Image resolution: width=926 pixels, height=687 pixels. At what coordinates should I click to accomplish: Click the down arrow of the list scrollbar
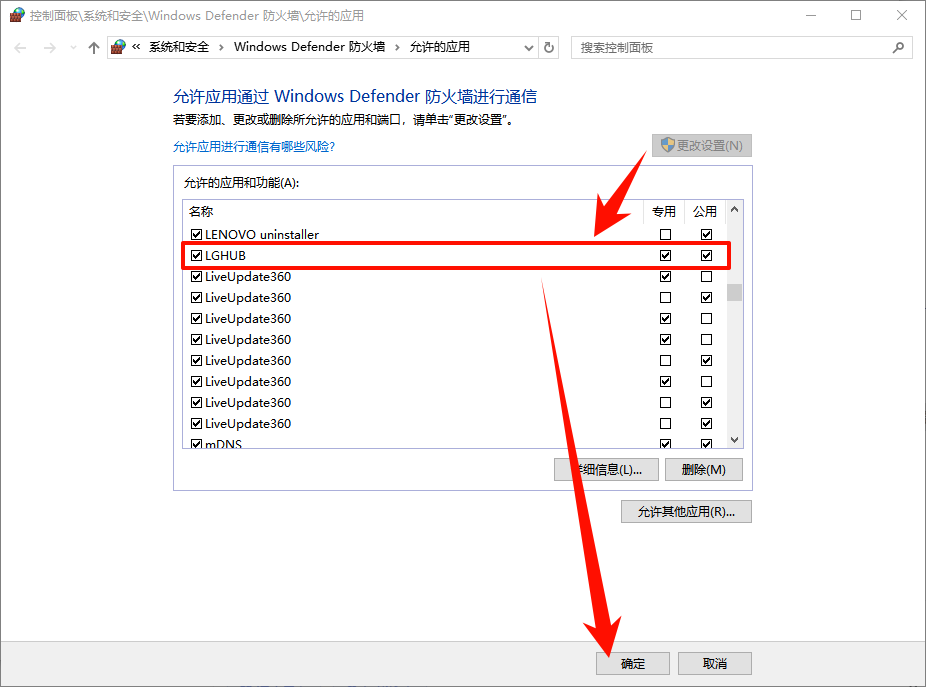coord(733,439)
